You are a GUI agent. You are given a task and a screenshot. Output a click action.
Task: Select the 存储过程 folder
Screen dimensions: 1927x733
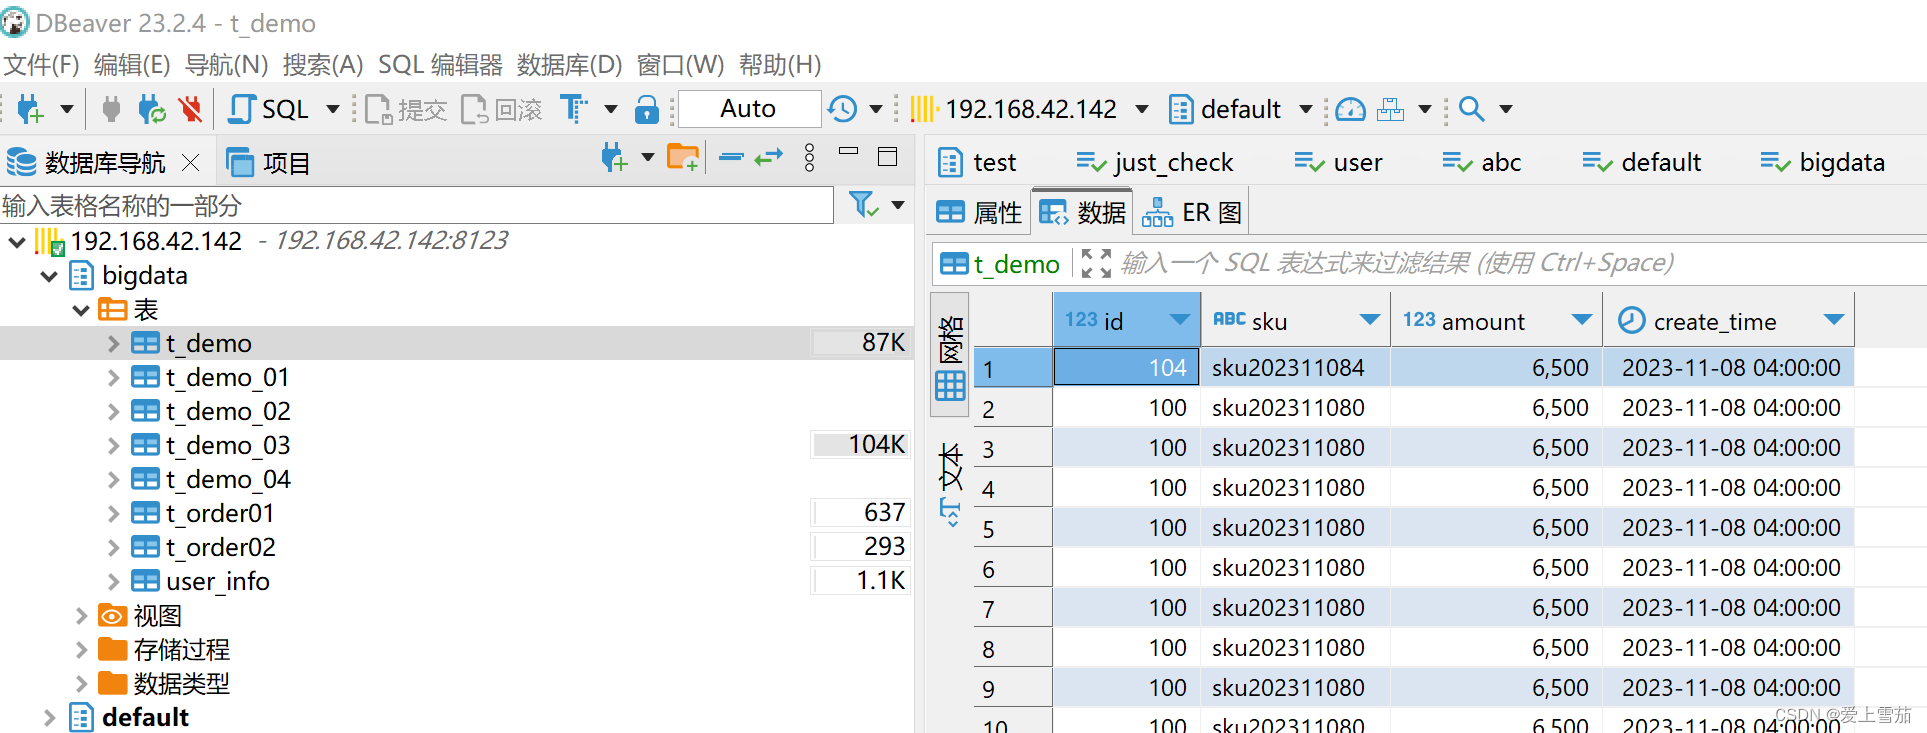tap(181, 650)
